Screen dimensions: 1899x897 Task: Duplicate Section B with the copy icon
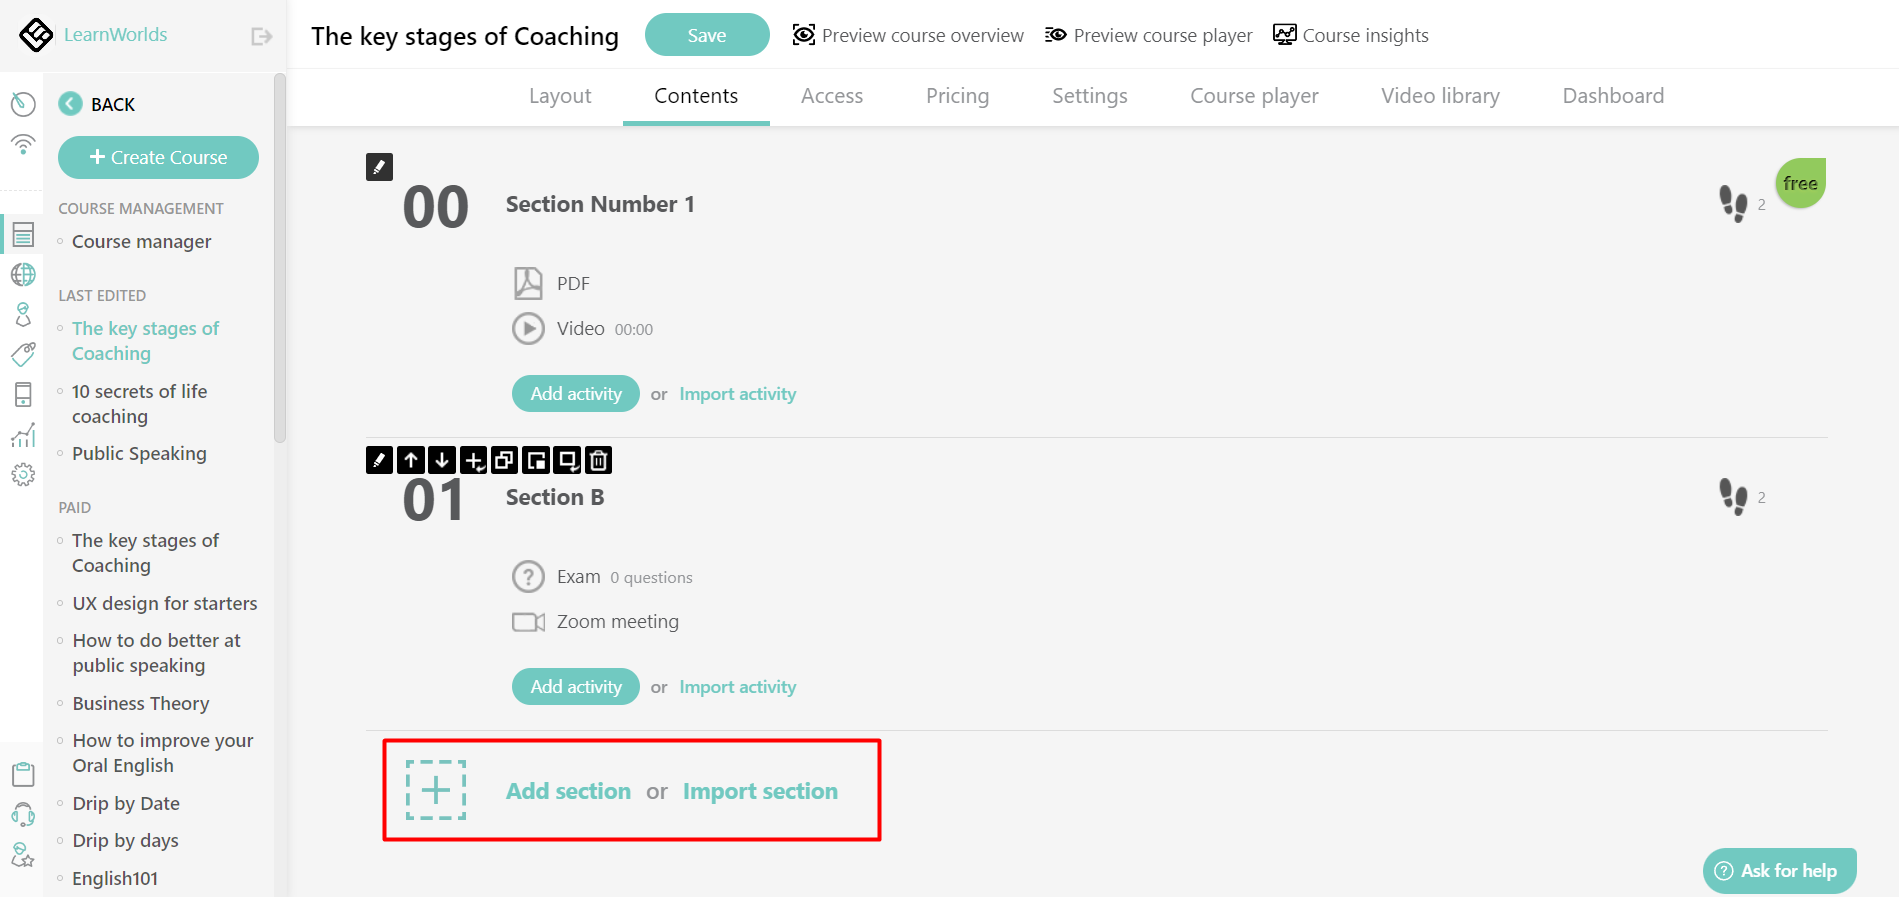pyautogui.click(x=506, y=460)
